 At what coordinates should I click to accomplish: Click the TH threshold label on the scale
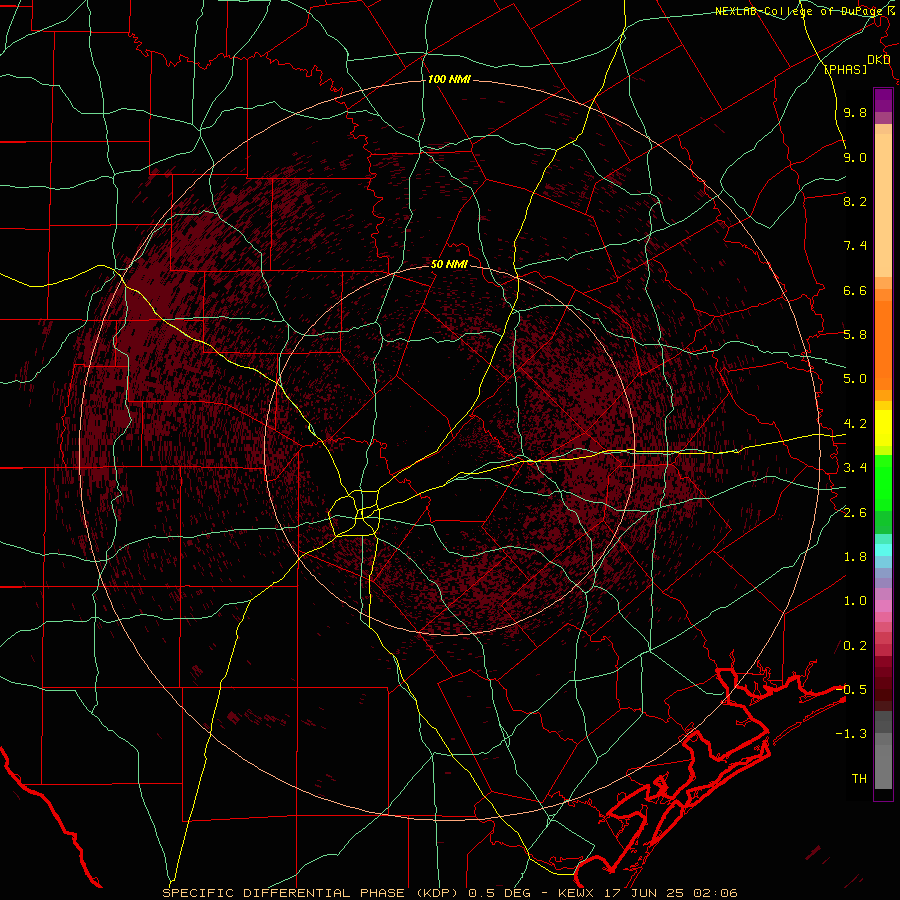tap(859, 779)
